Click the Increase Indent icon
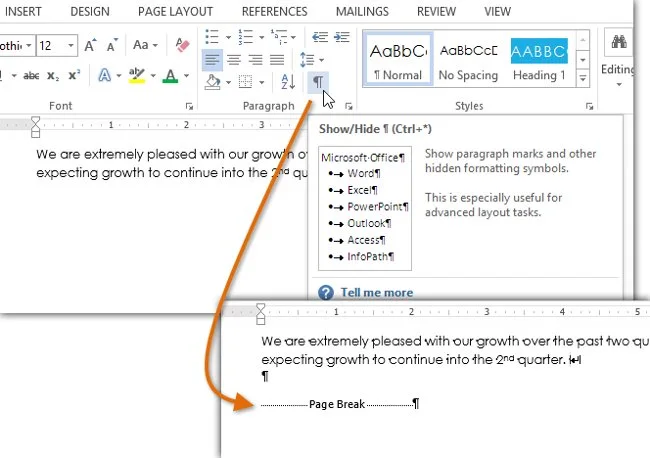This screenshot has width=650, height=458. tap(342, 37)
